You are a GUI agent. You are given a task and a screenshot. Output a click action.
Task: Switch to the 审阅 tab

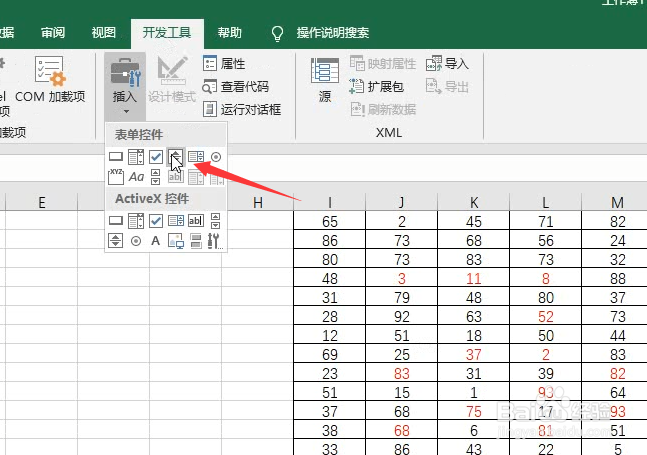(53, 33)
